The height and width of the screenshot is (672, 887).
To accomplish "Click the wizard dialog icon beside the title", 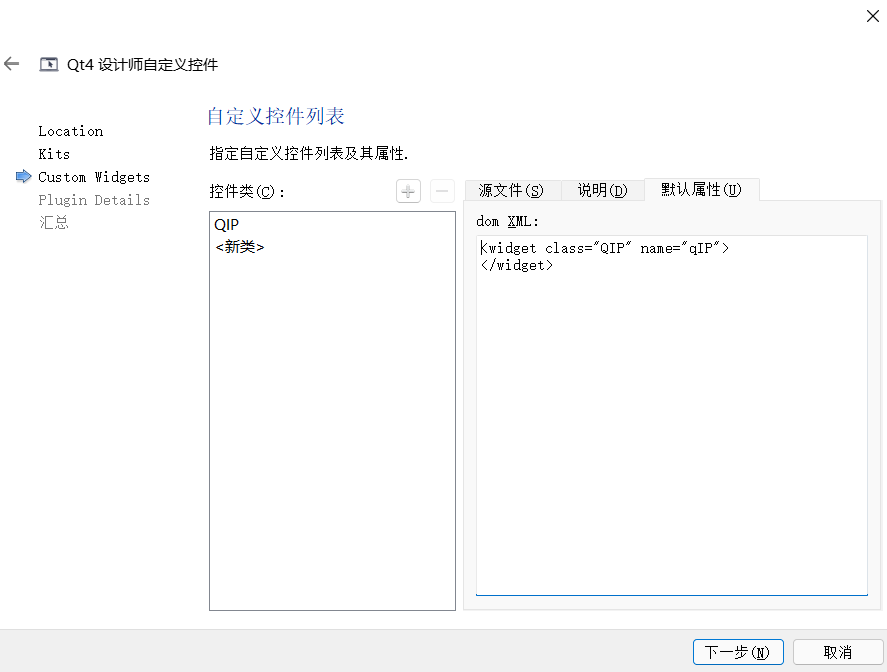I will (x=48, y=63).
